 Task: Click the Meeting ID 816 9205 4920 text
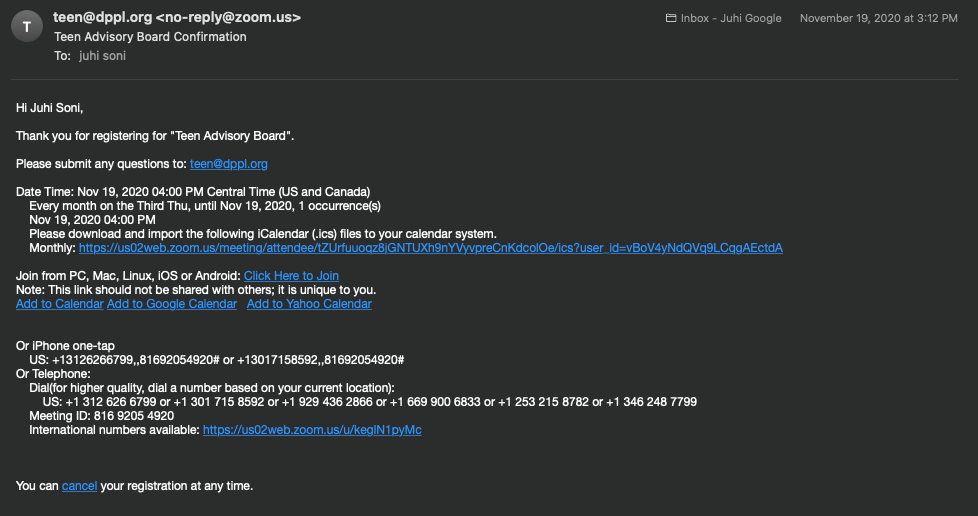point(102,416)
